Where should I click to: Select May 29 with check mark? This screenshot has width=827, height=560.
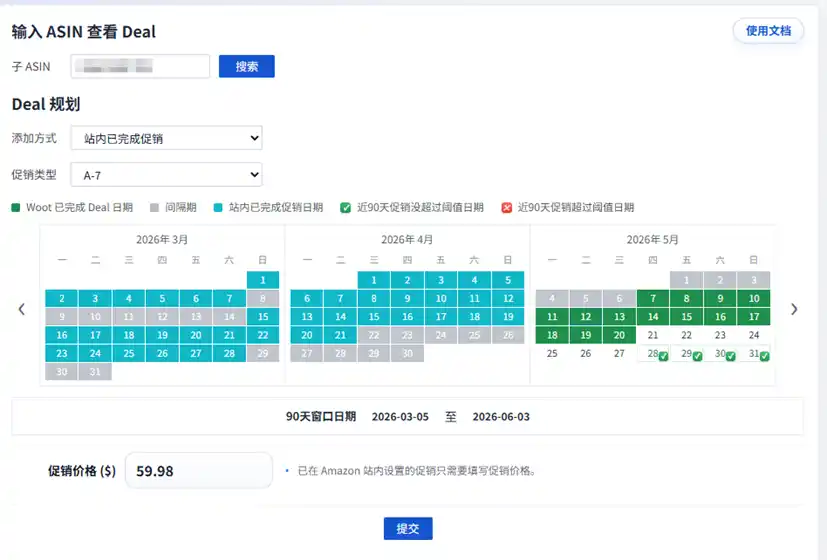click(x=687, y=354)
